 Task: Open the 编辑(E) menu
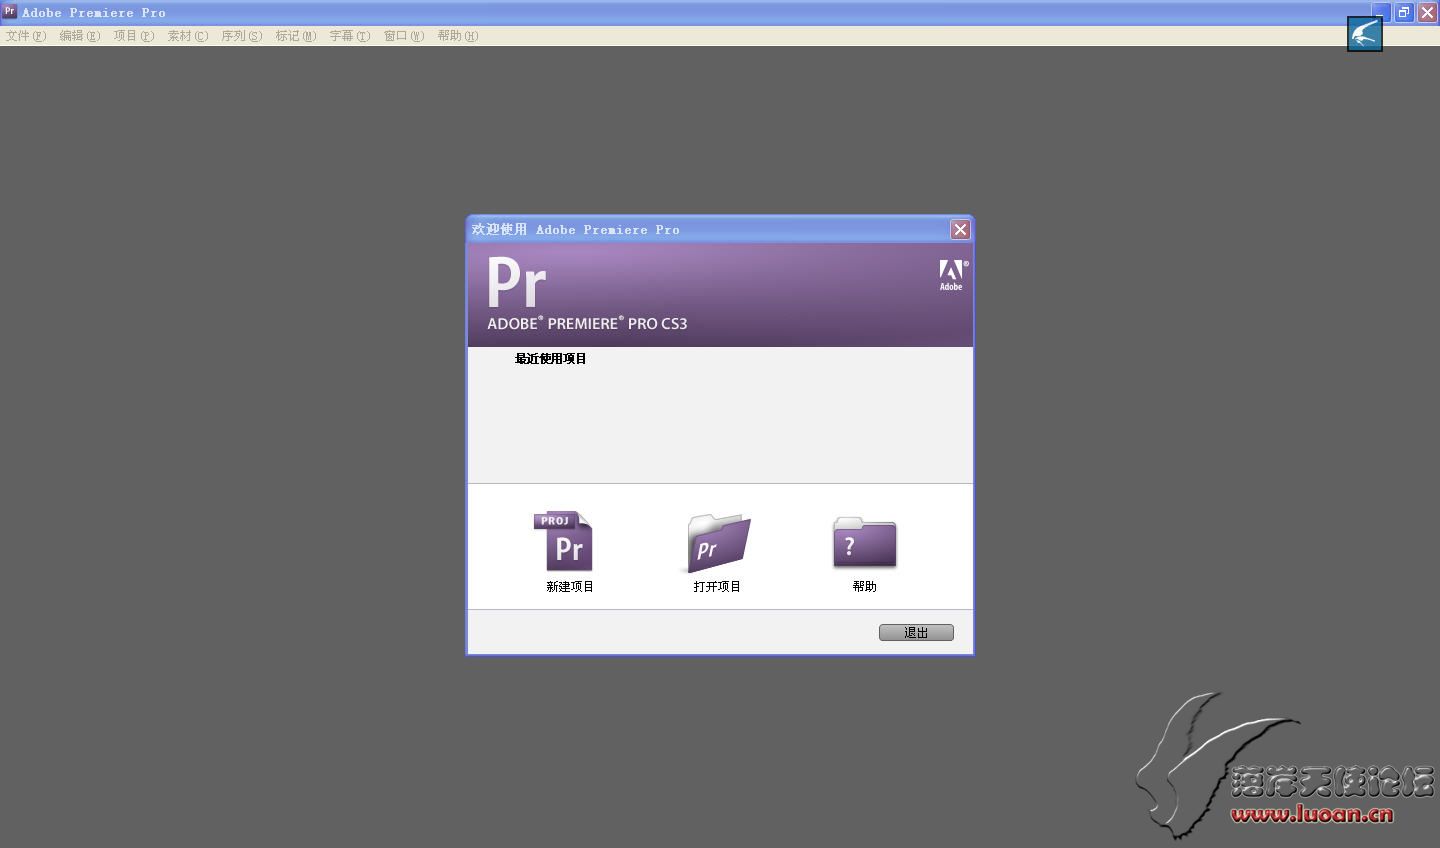80,36
